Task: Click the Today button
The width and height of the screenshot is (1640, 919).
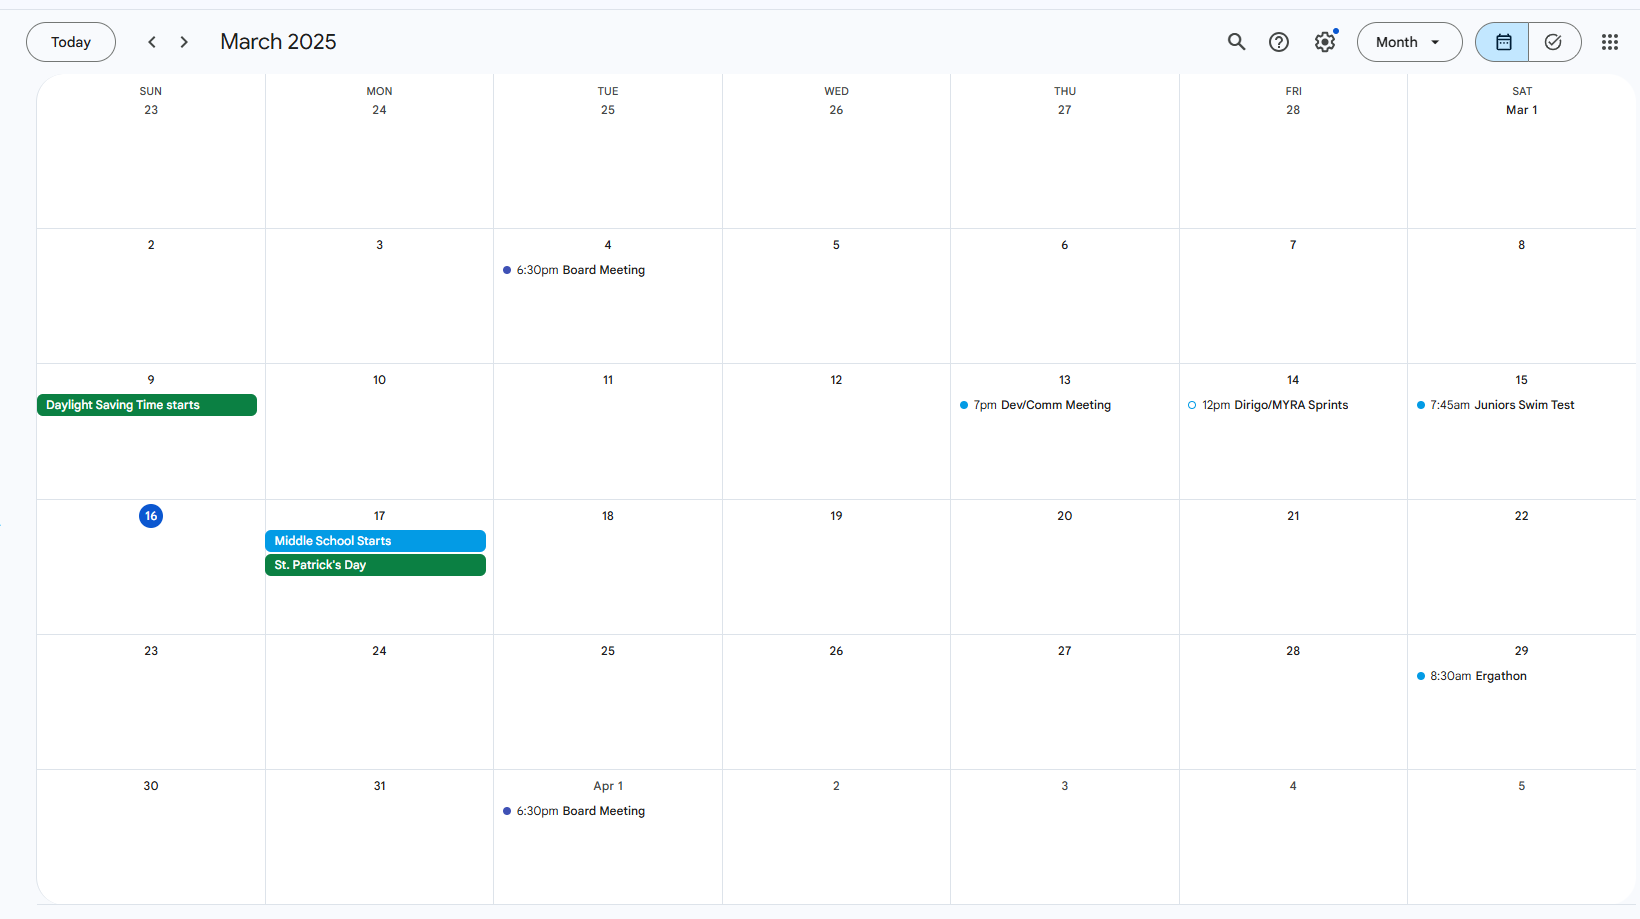Action: click(71, 42)
